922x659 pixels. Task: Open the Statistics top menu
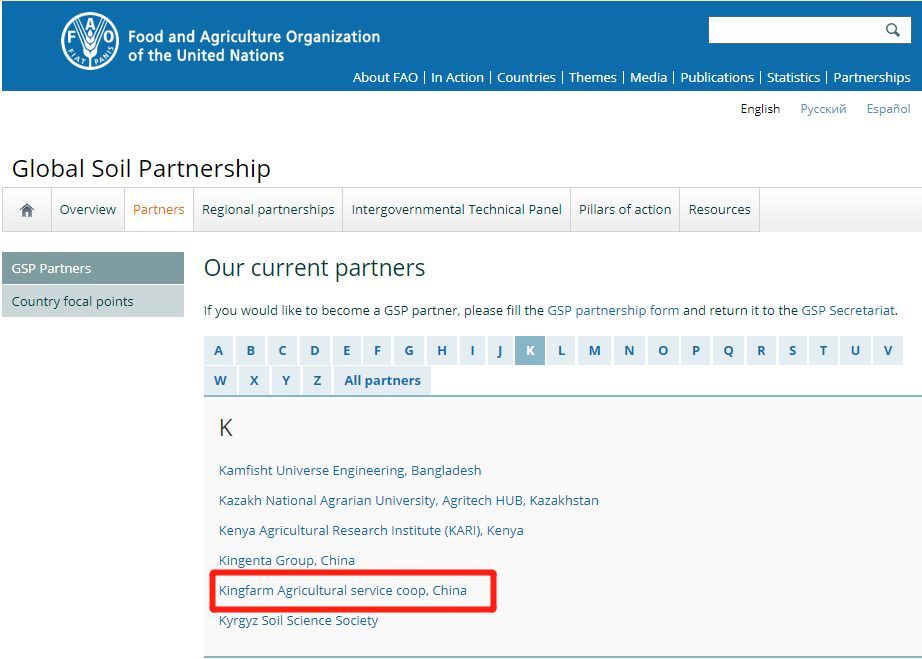[793, 78]
